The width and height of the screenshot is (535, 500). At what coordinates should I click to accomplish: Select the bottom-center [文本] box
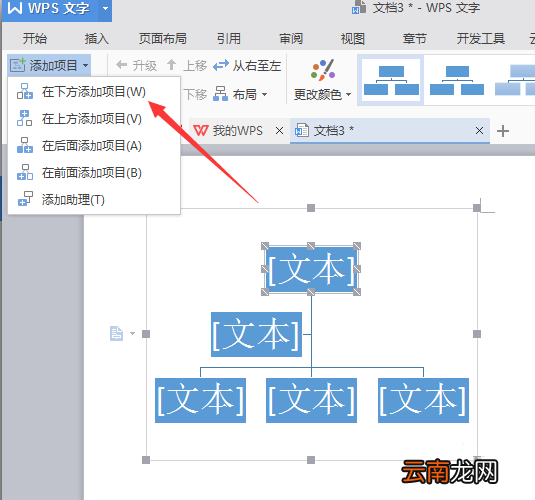point(311,400)
